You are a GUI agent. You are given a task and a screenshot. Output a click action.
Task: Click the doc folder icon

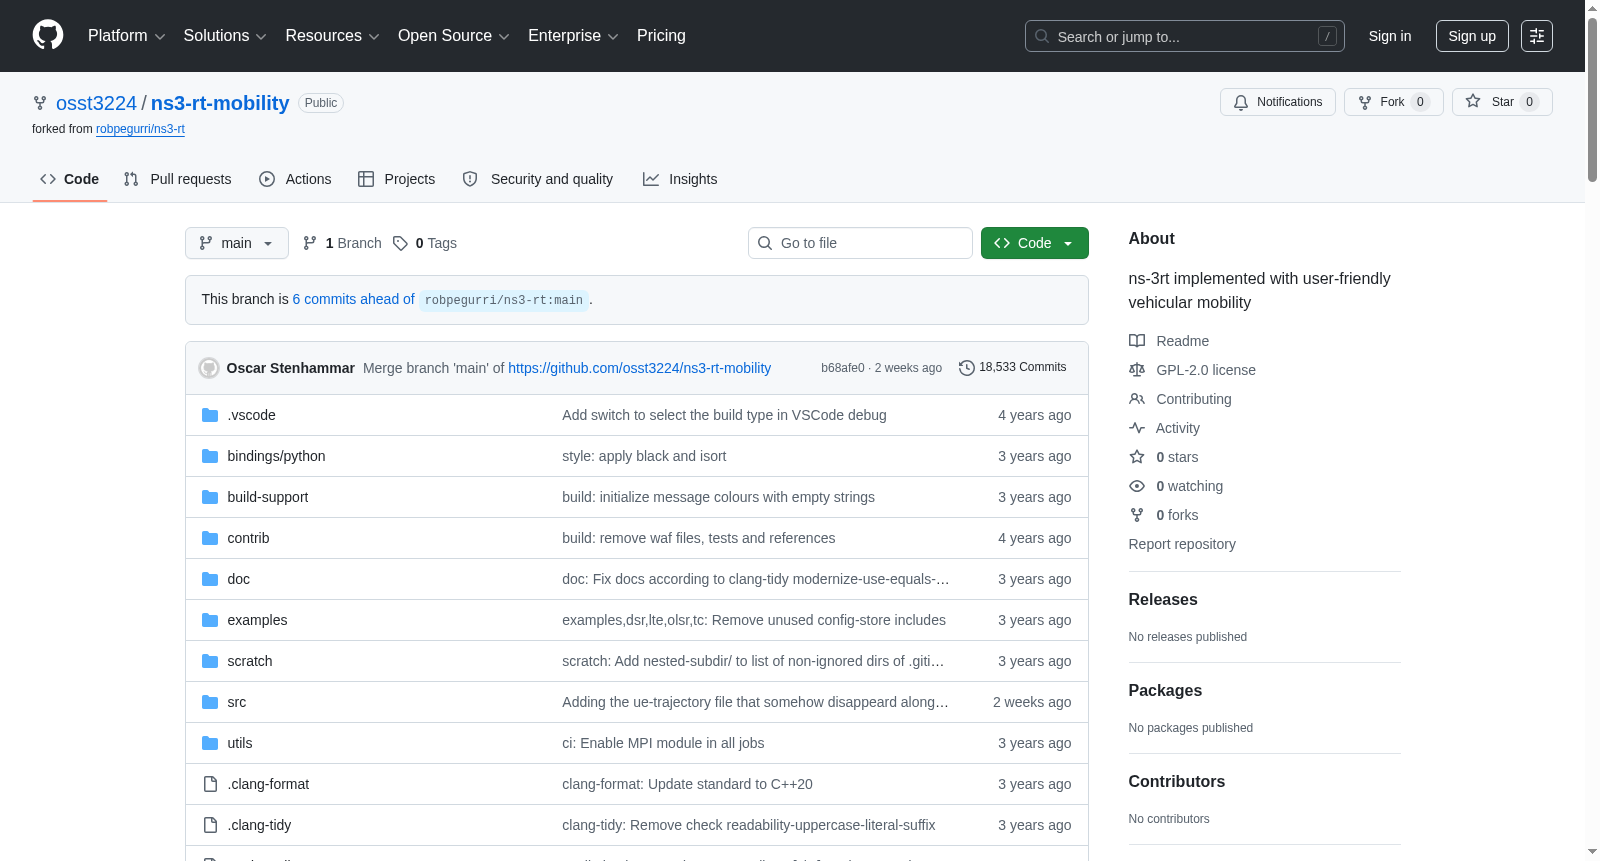click(x=210, y=579)
